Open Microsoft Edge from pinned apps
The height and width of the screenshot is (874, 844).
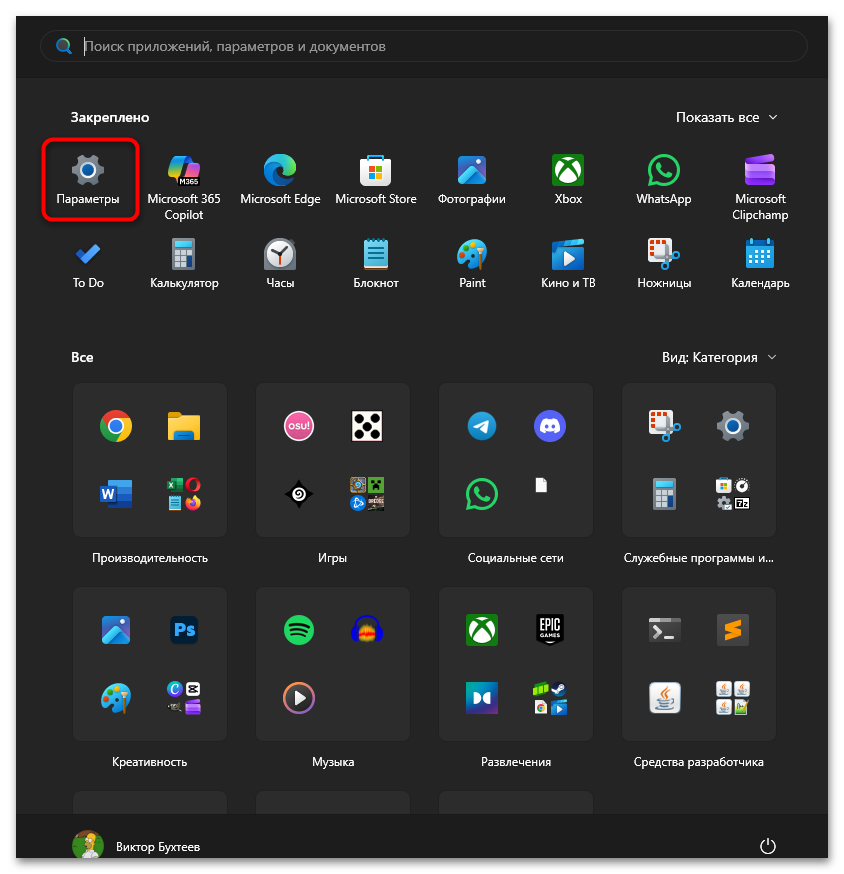point(280,179)
